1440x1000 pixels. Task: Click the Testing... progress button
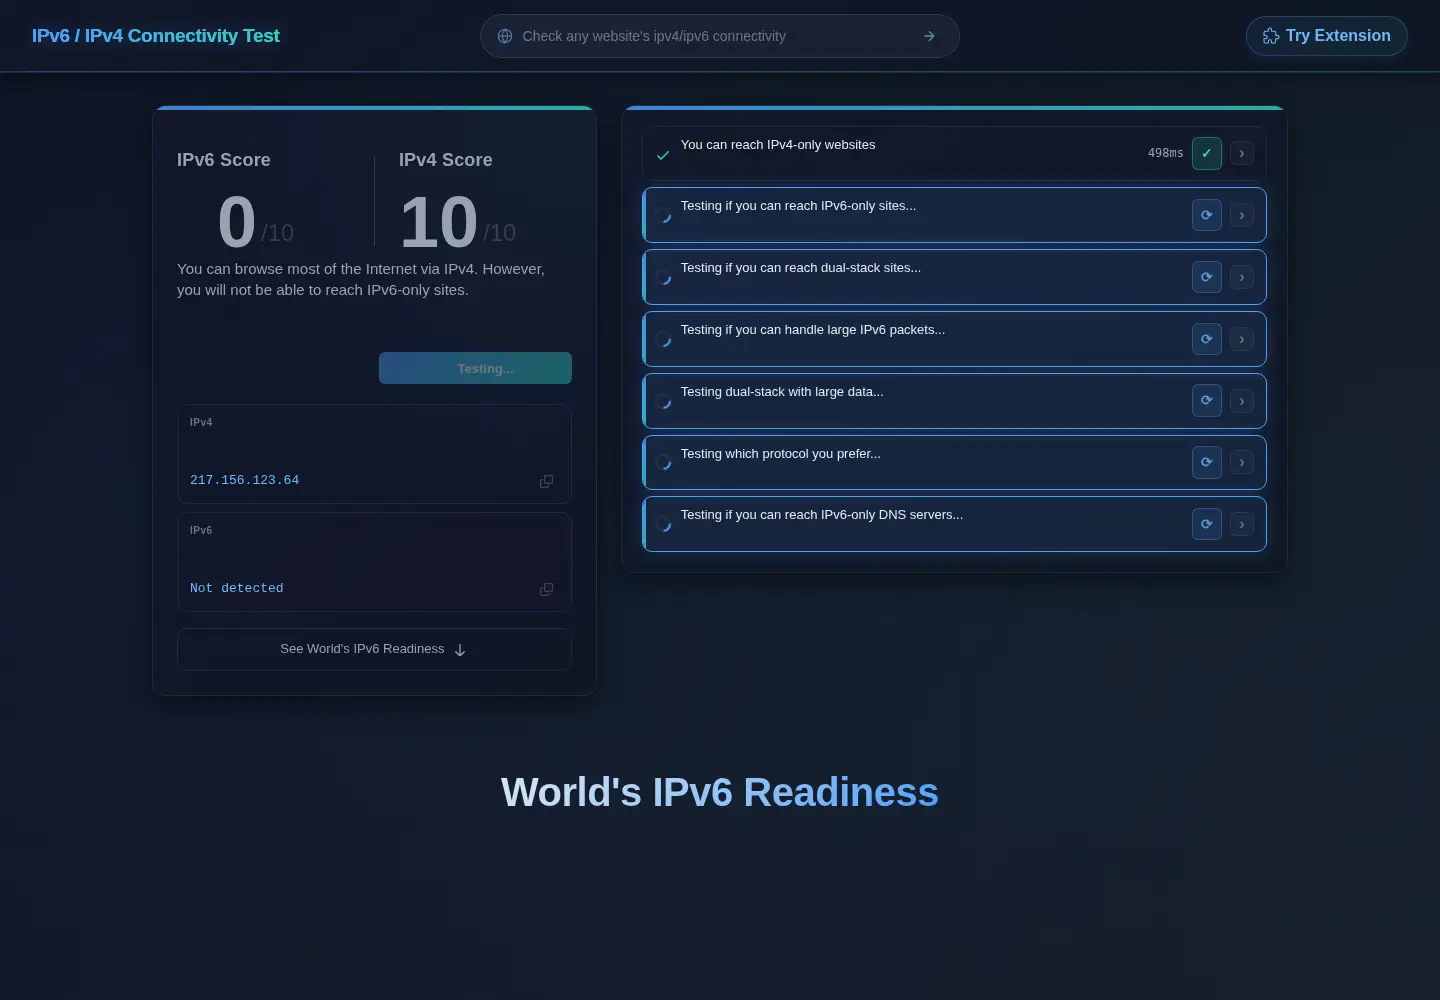475,368
